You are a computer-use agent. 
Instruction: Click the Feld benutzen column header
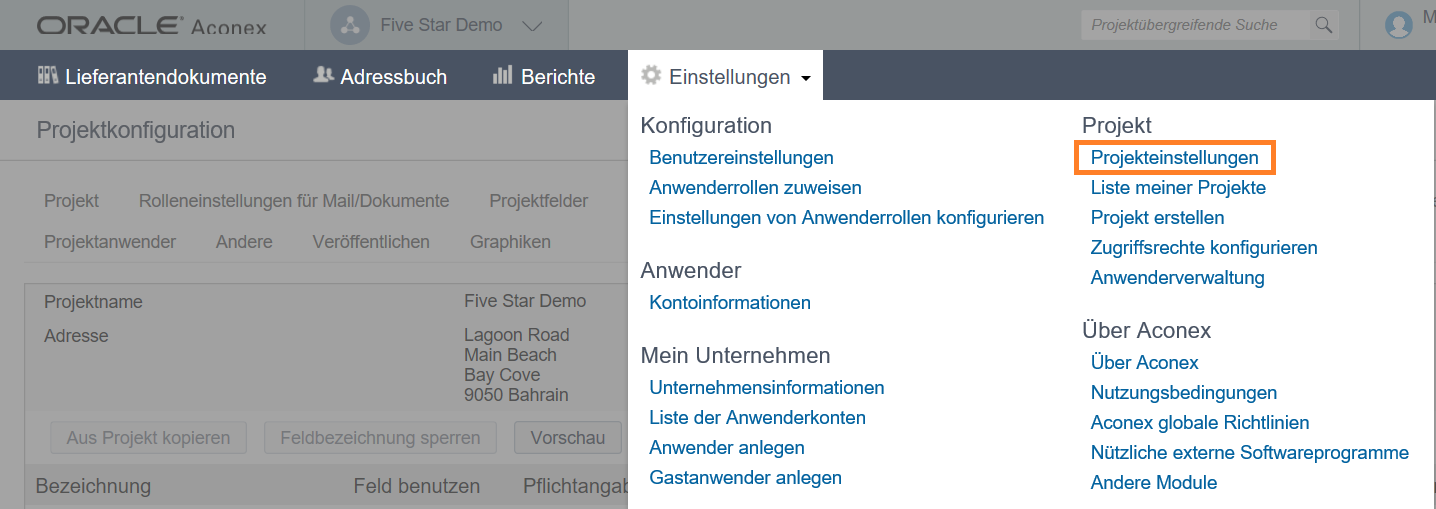coord(416,486)
